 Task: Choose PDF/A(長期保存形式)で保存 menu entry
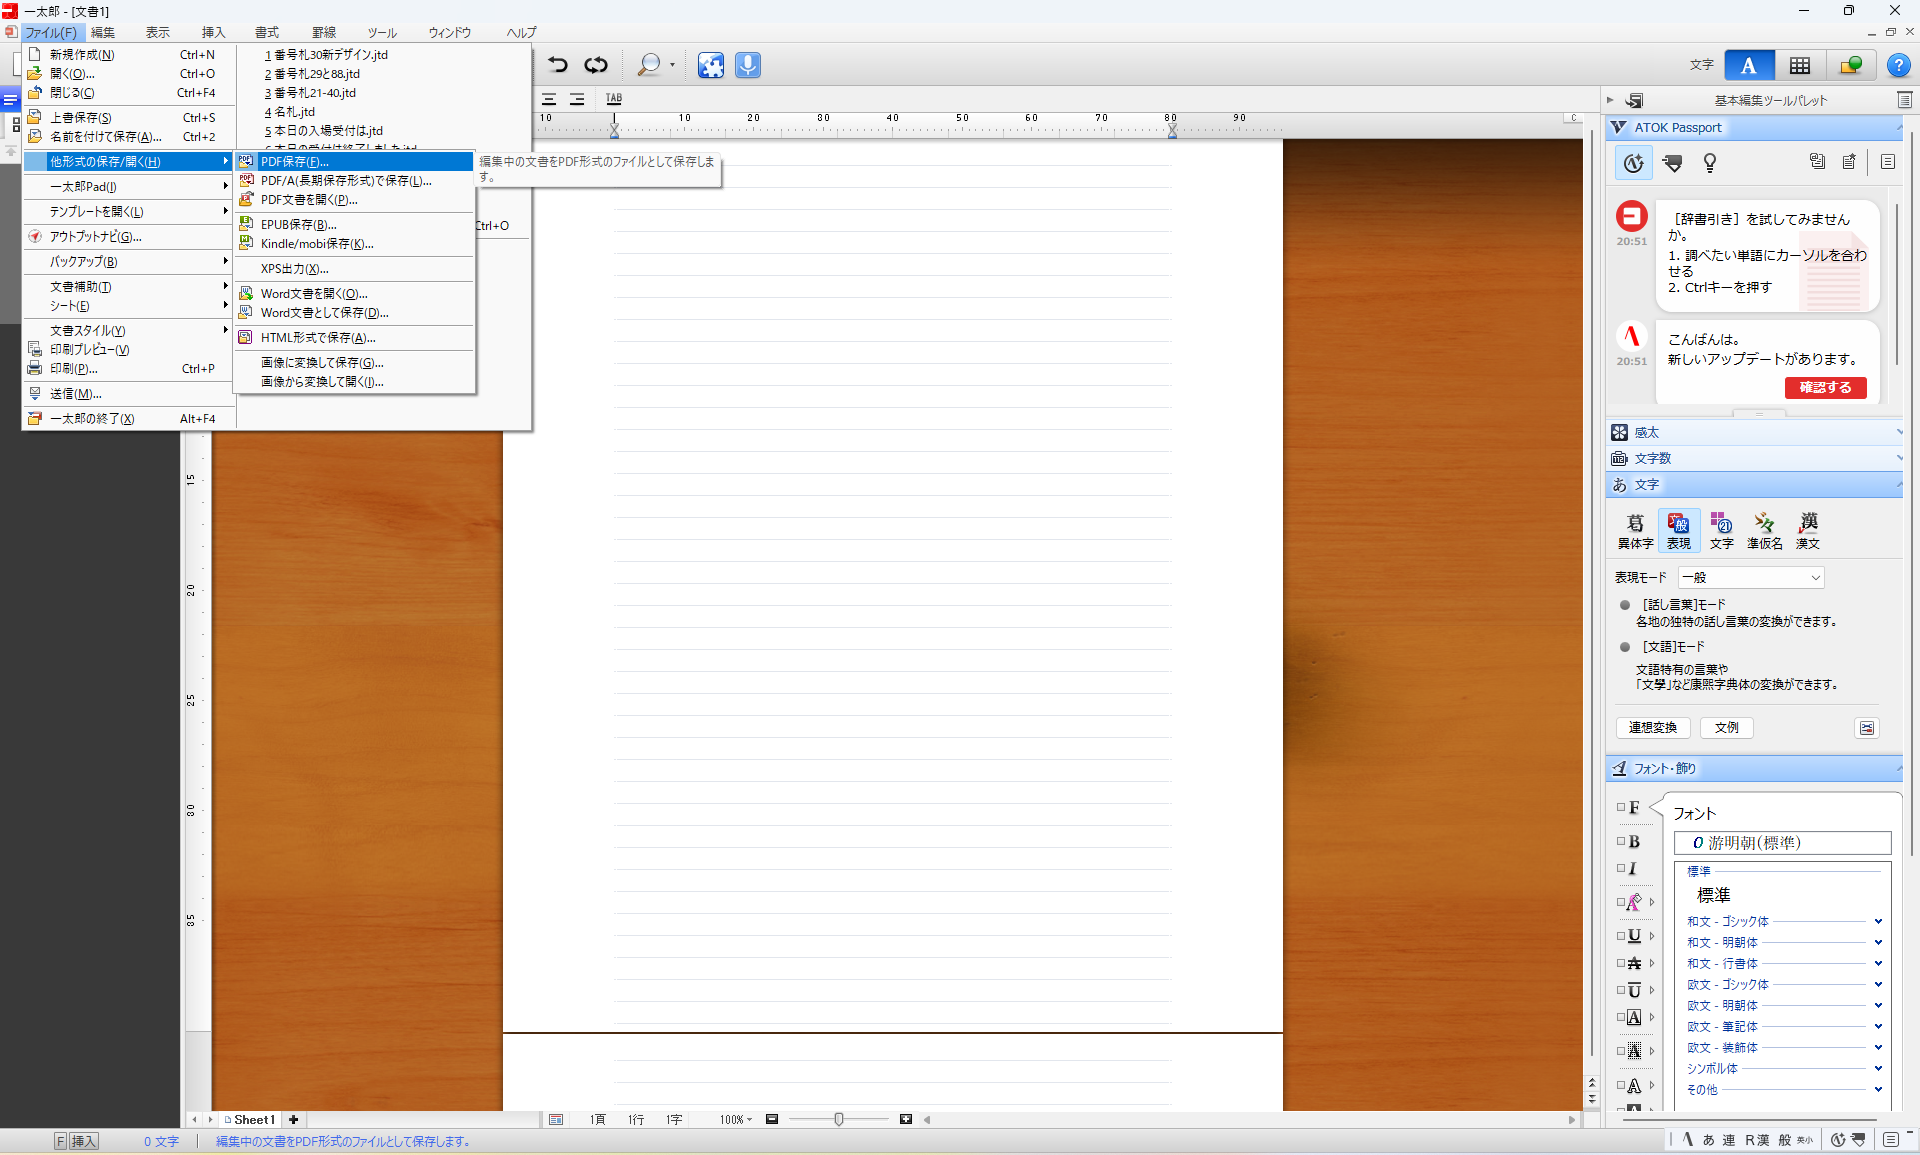[346, 181]
